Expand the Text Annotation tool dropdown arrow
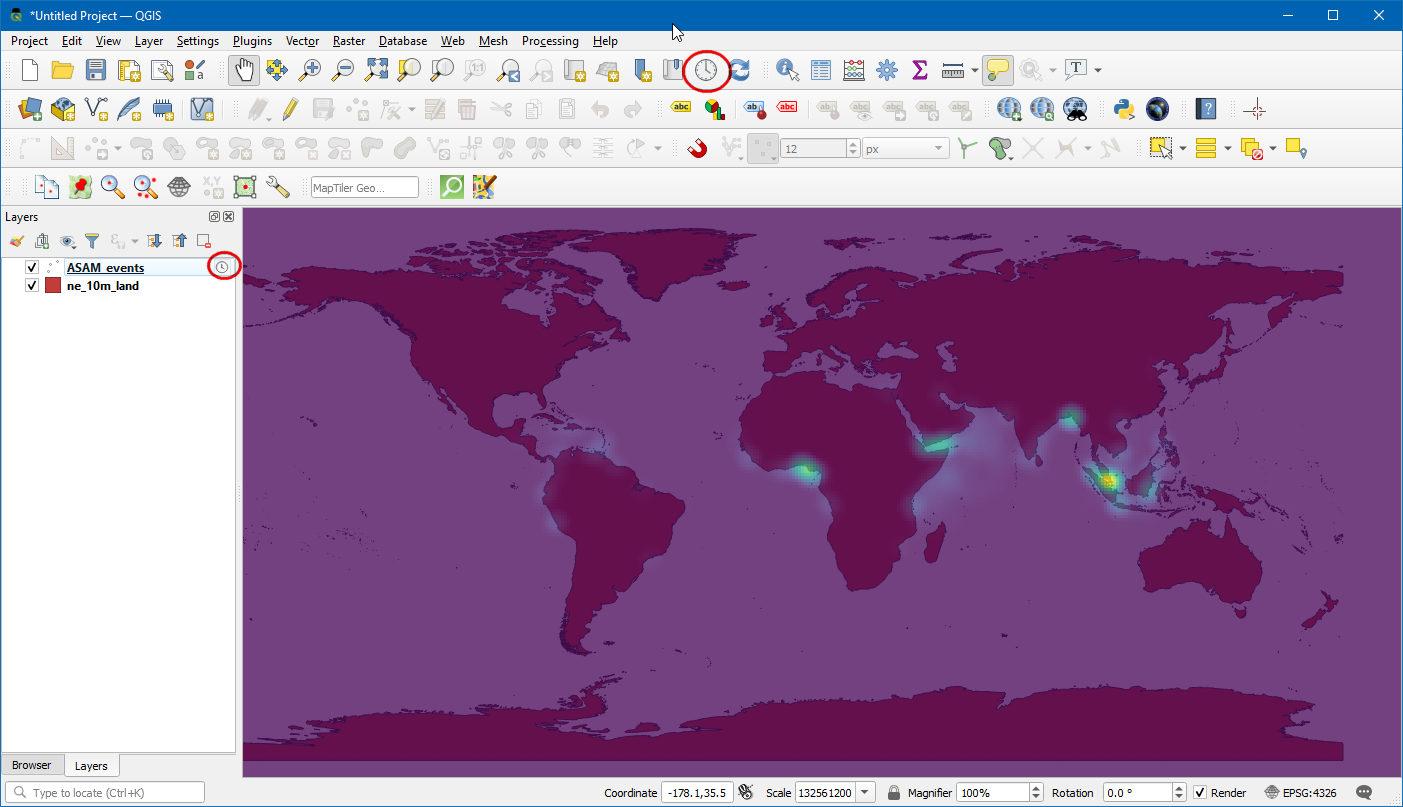The height and width of the screenshot is (807, 1403). pos(1098,70)
